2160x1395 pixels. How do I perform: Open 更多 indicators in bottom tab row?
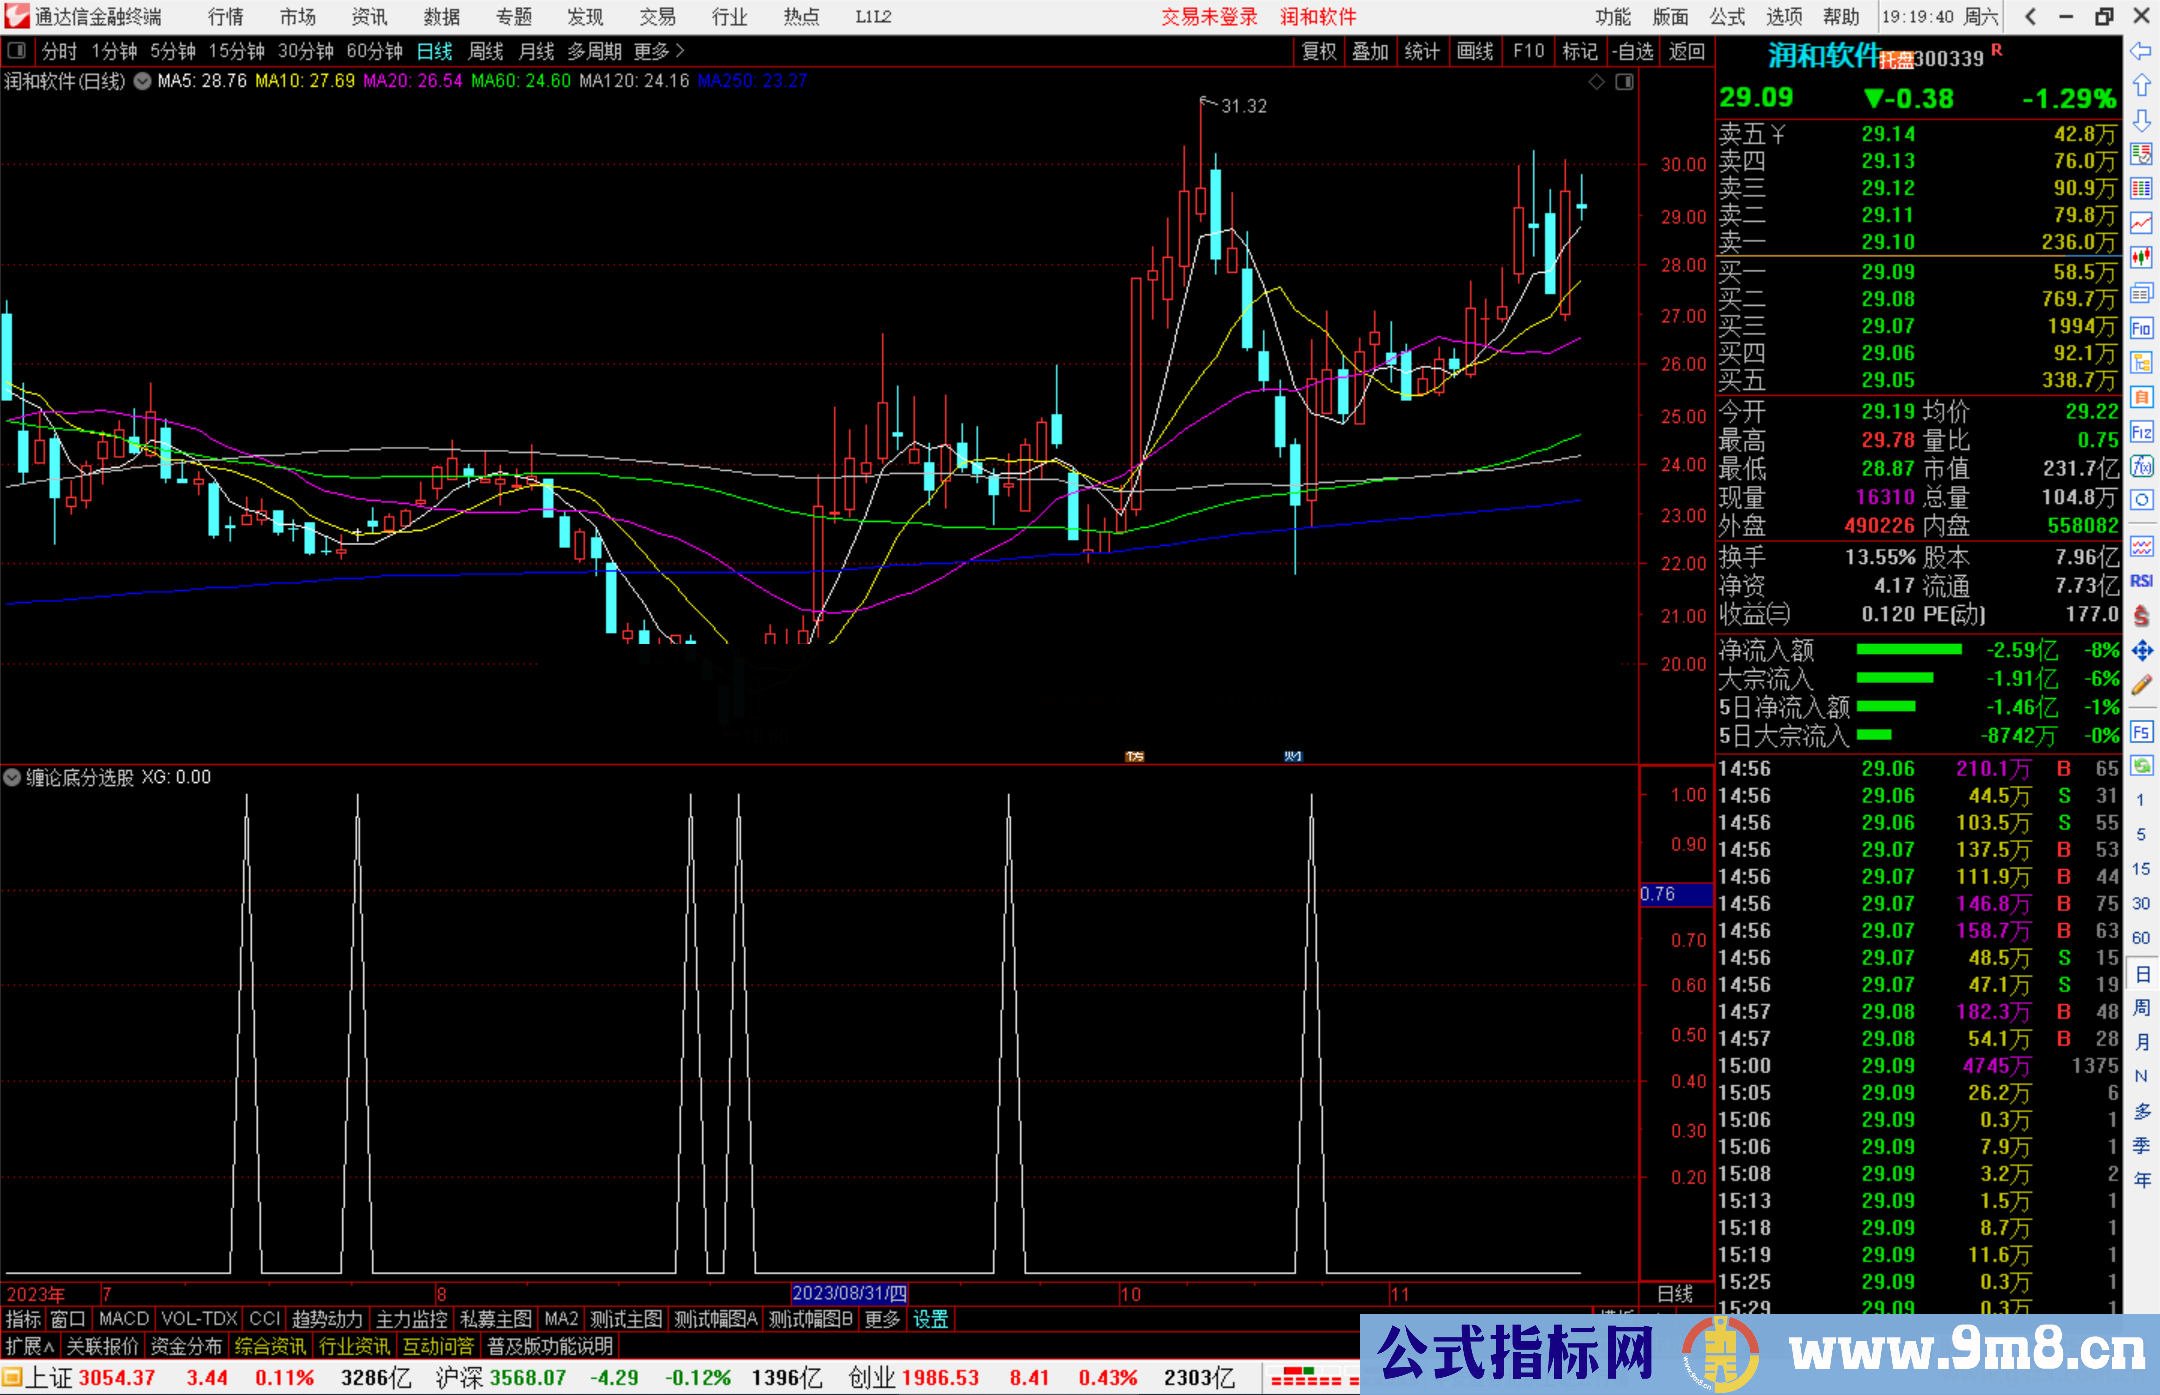pos(882,1319)
